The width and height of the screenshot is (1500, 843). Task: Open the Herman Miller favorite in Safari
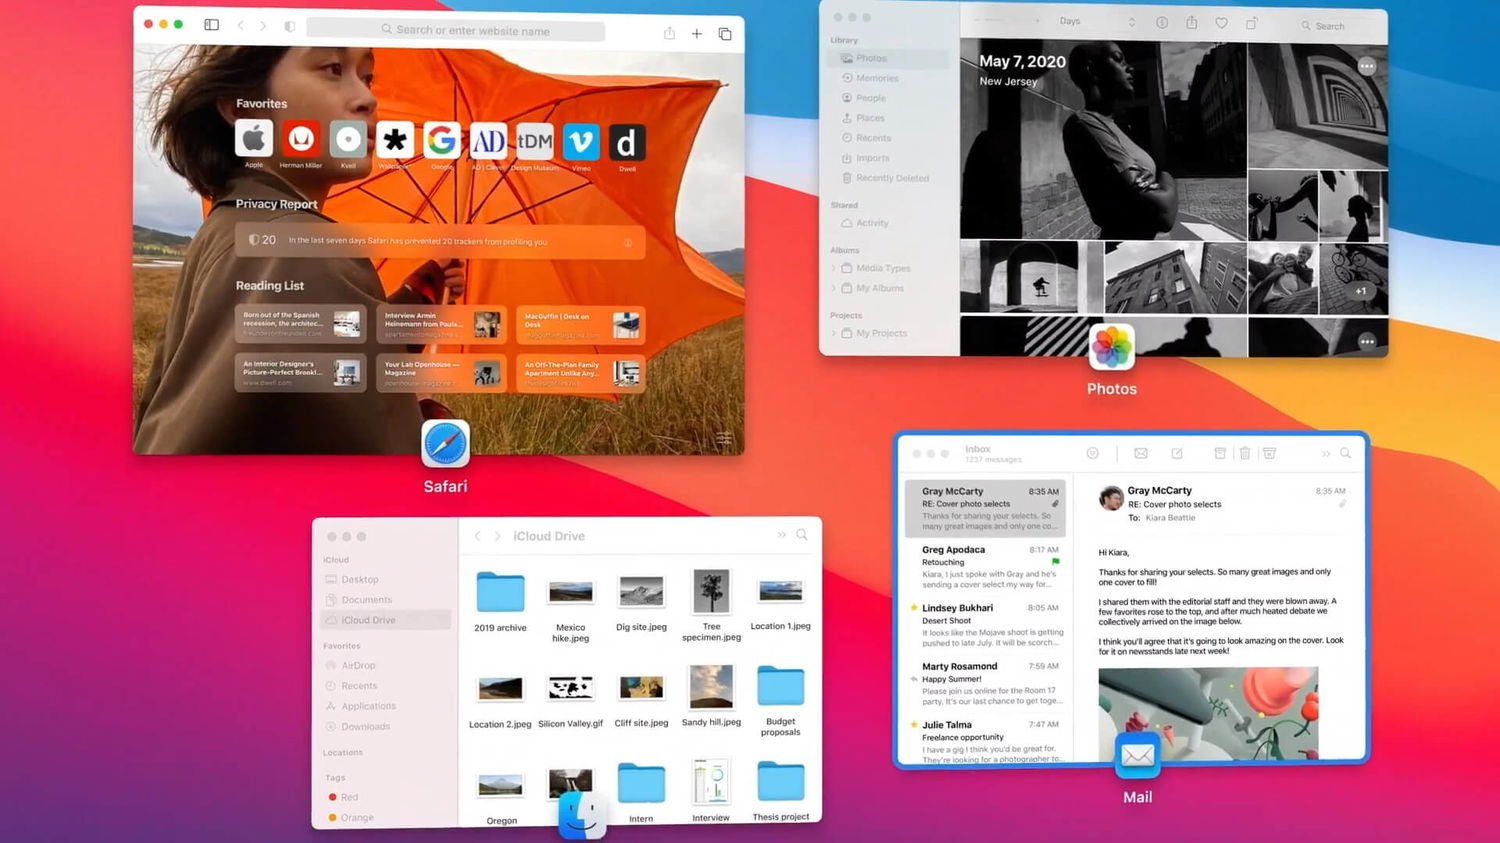300,140
